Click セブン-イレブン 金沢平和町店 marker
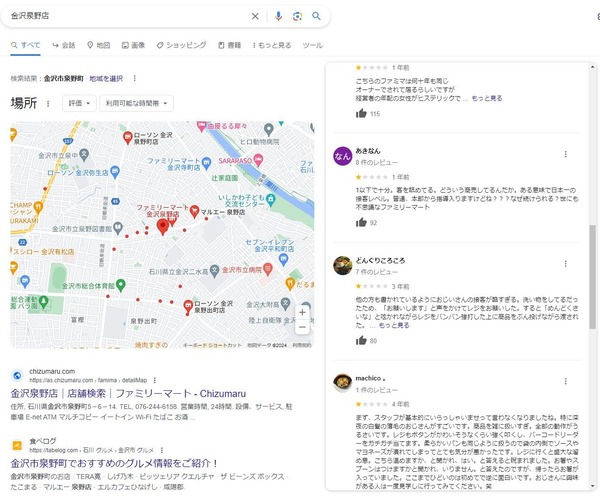600x497 pixels. pyautogui.click(x=284, y=259)
